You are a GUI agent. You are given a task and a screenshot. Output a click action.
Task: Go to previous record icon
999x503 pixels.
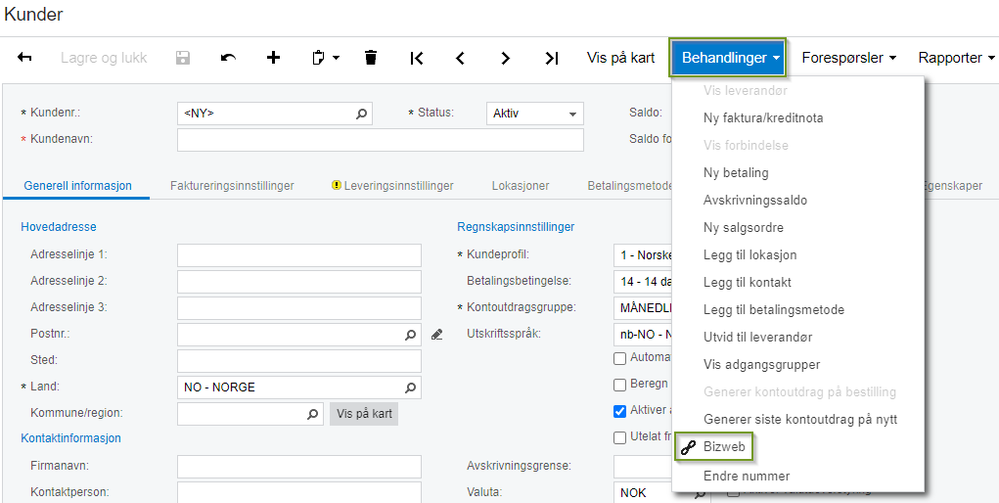460,58
